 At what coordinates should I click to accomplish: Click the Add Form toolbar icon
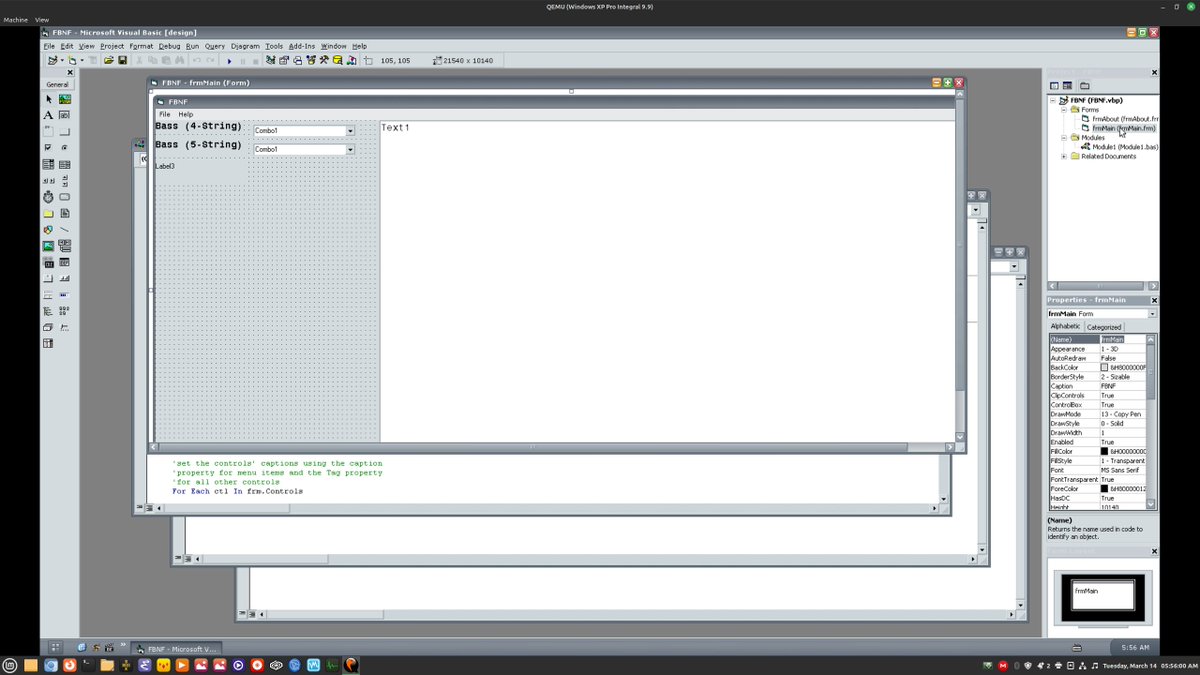pyautogui.click(x=73, y=61)
